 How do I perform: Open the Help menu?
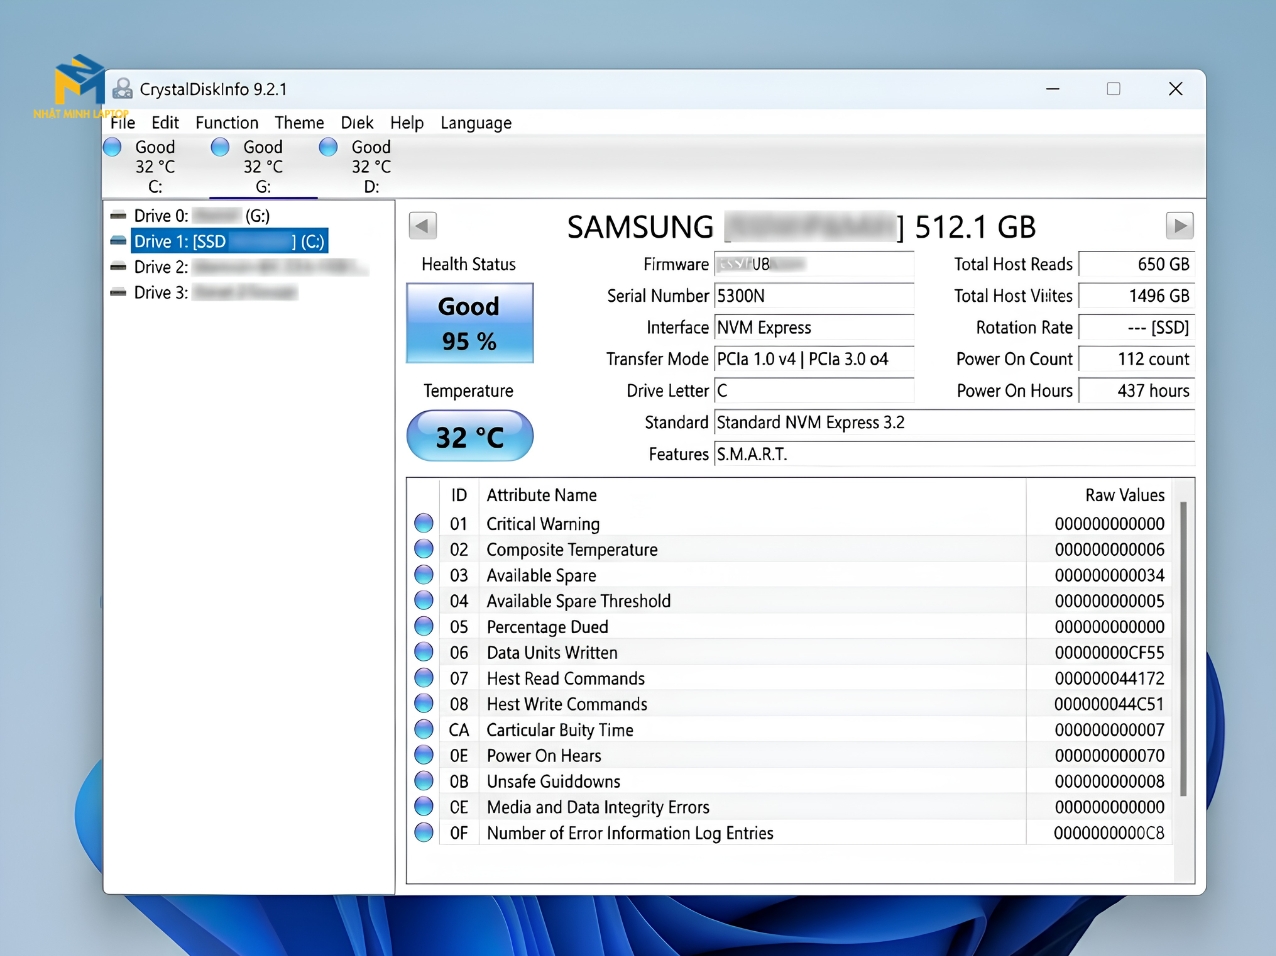pos(407,123)
